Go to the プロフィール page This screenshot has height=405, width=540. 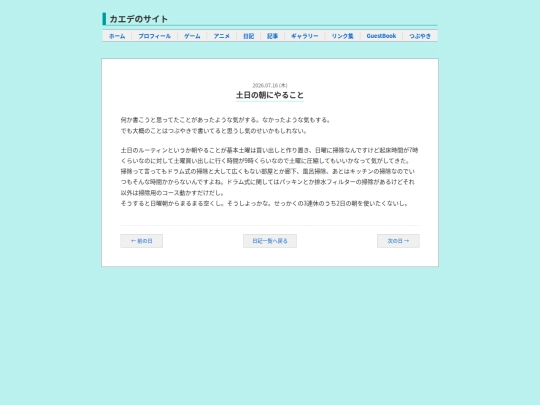pyautogui.click(x=155, y=36)
